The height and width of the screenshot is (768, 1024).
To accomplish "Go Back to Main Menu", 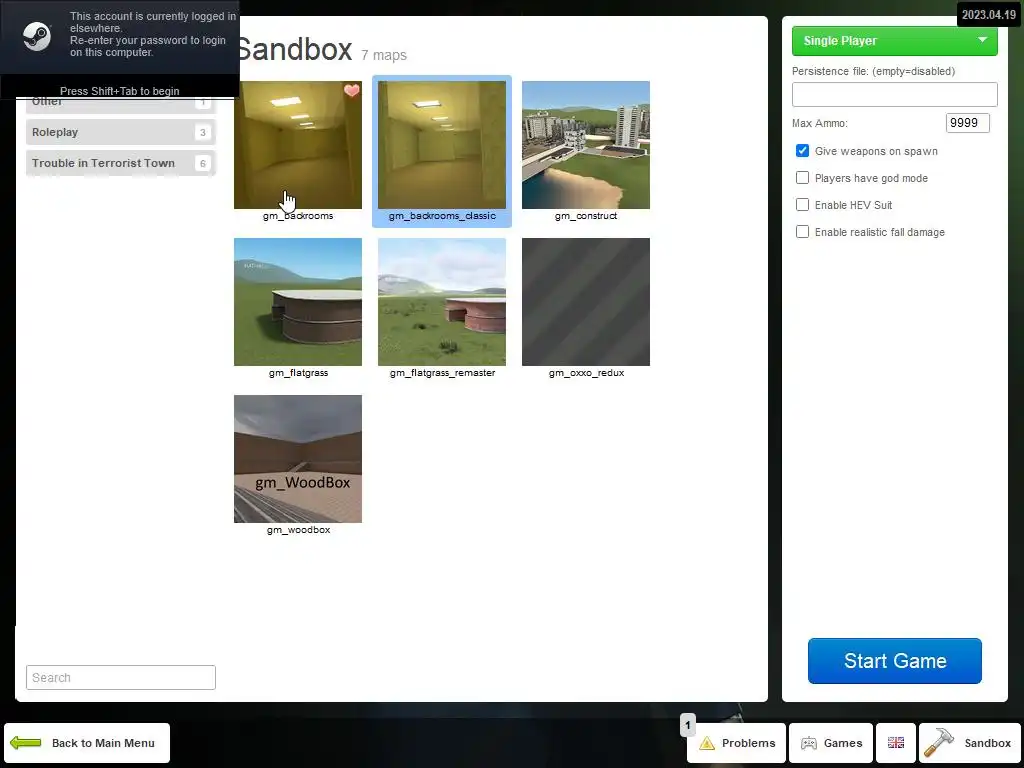I will 87,743.
